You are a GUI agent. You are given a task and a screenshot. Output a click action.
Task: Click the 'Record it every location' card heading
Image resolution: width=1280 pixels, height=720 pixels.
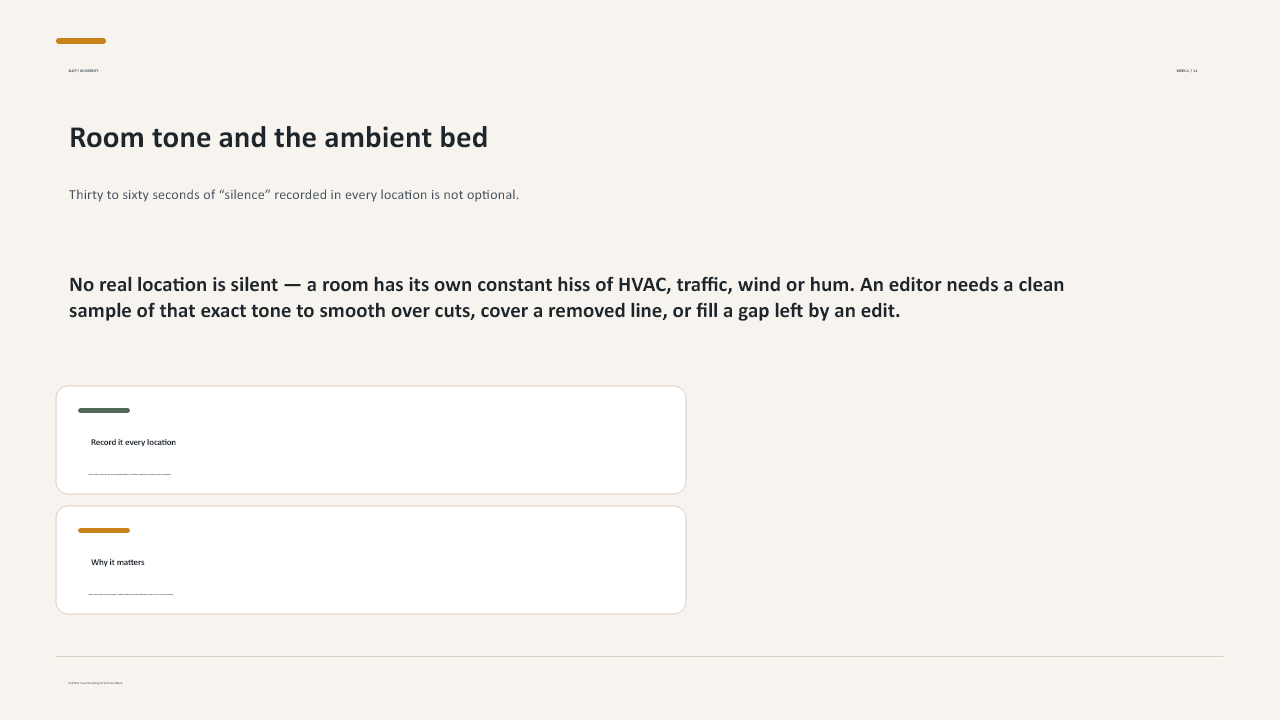[133, 442]
